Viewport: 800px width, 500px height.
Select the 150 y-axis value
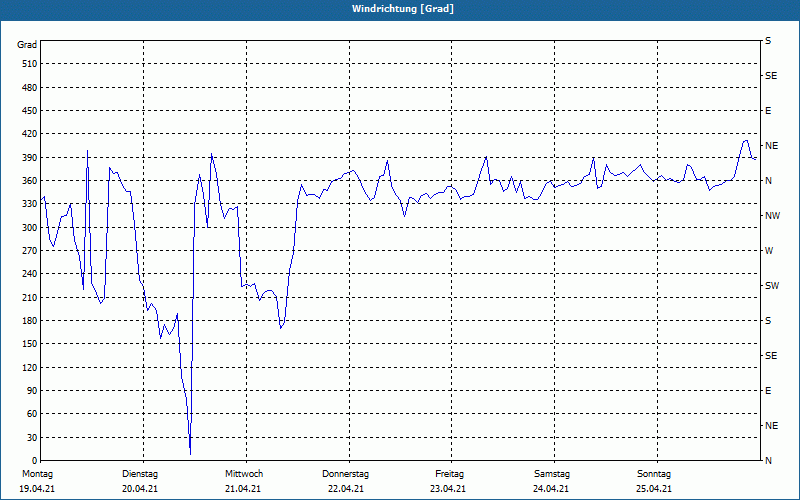30,344
